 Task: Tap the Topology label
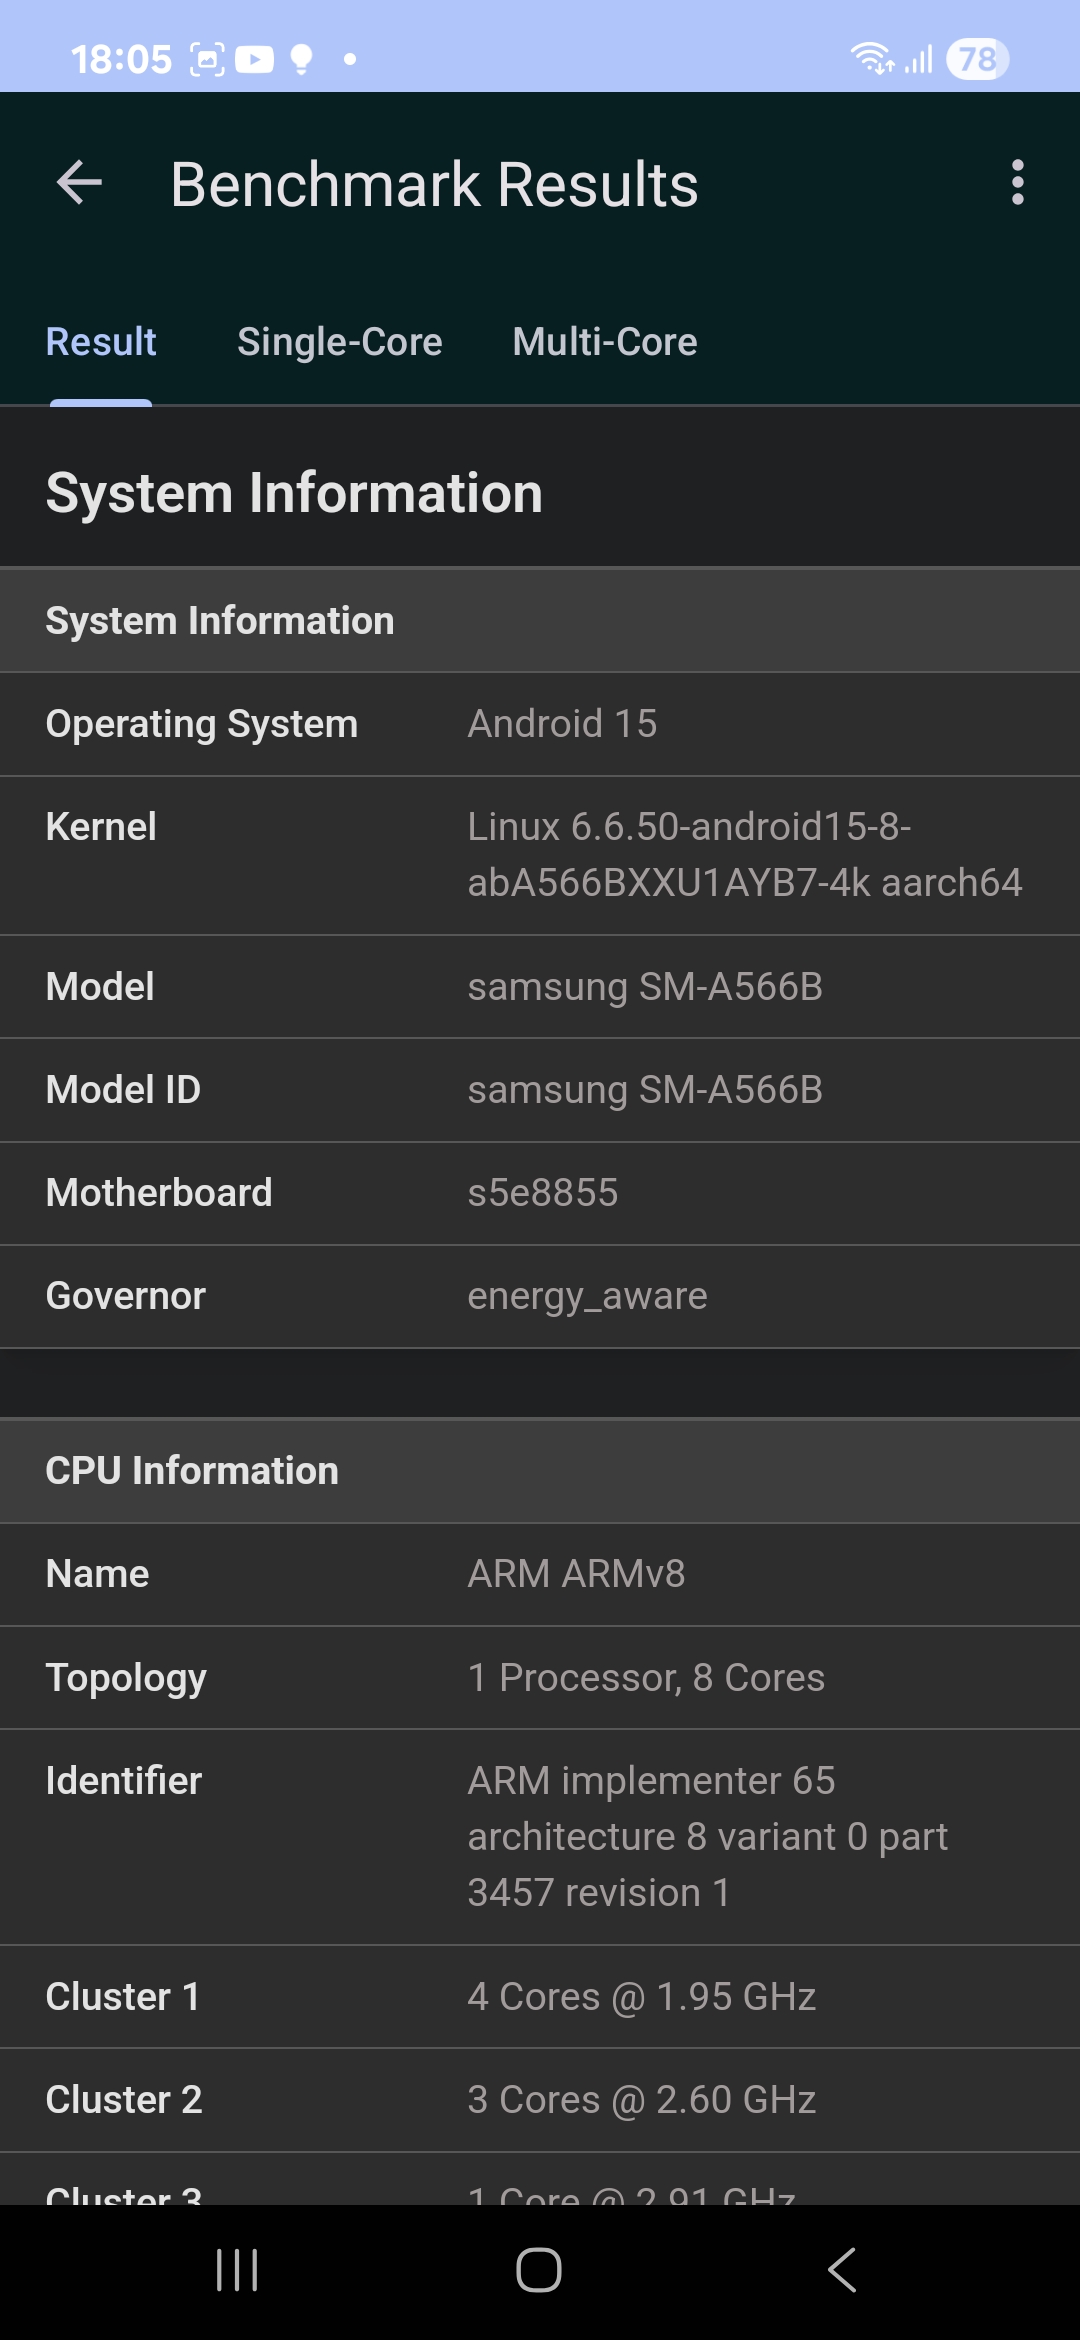[x=126, y=1678]
